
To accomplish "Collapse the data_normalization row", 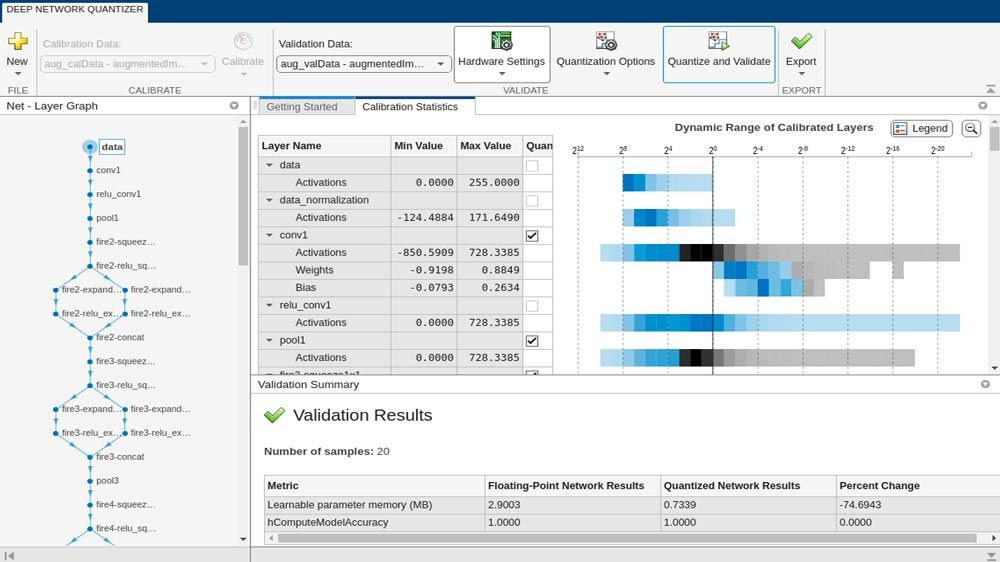I will click(268, 200).
